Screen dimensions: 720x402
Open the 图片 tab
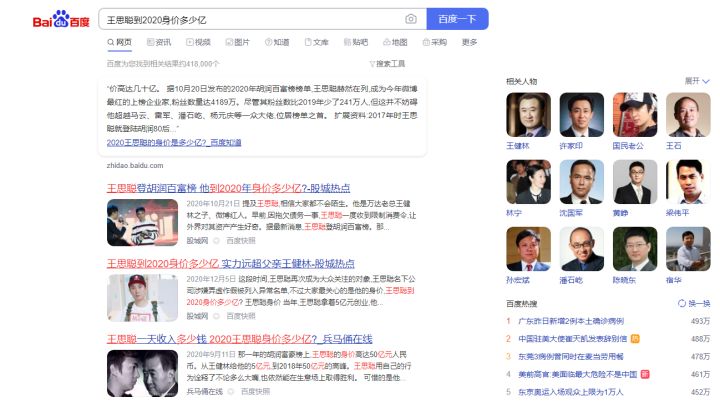point(237,42)
